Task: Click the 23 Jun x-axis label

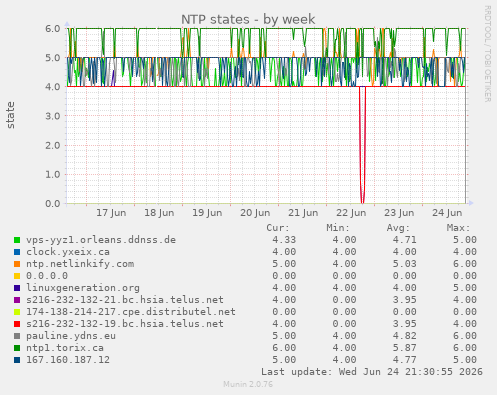Action: pyautogui.click(x=399, y=213)
